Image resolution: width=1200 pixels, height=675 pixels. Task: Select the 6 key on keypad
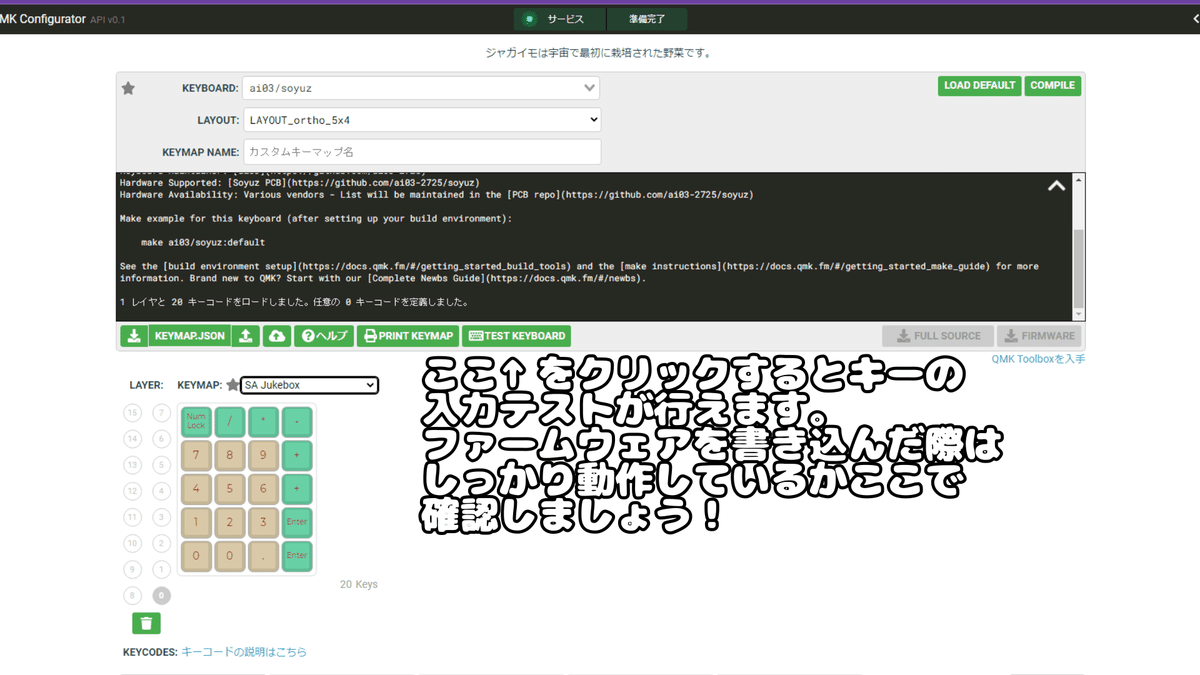[263, 489]
